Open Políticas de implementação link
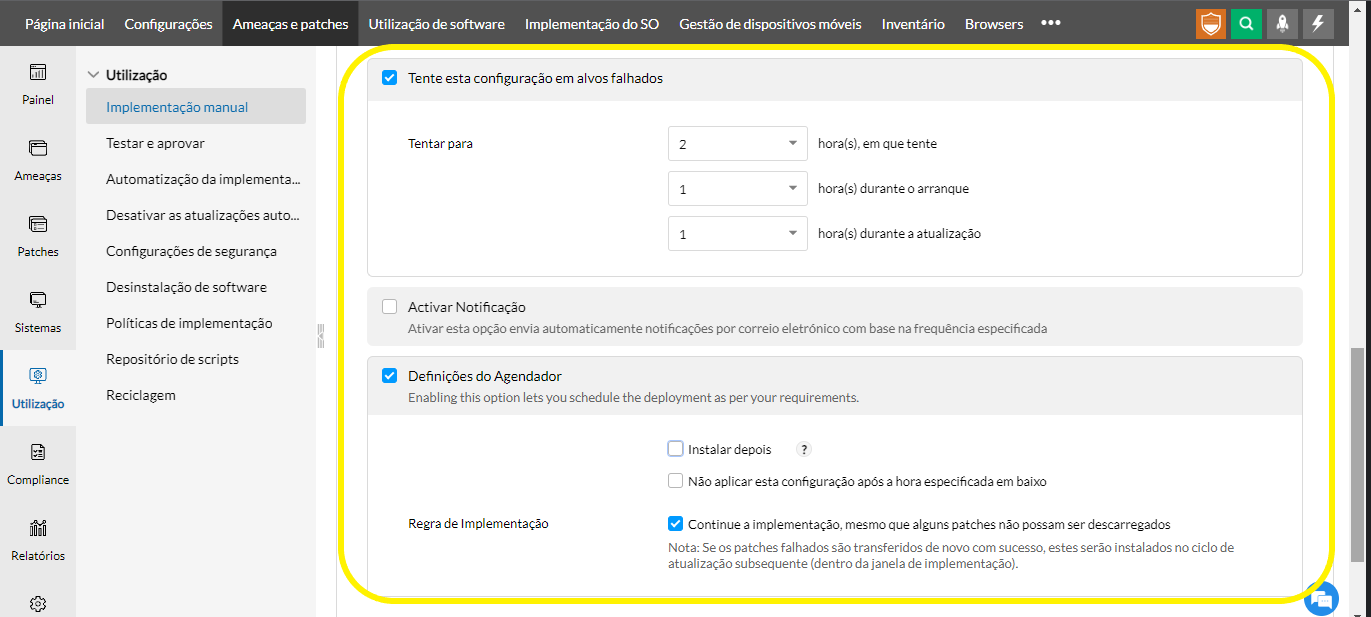The height and width of the screenshot is (617, 1371). (189, 323)
